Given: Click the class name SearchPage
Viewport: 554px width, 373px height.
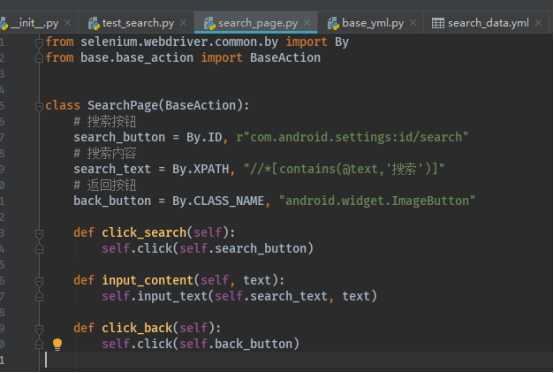Looking at the screenshot, I should coord(123,105).
